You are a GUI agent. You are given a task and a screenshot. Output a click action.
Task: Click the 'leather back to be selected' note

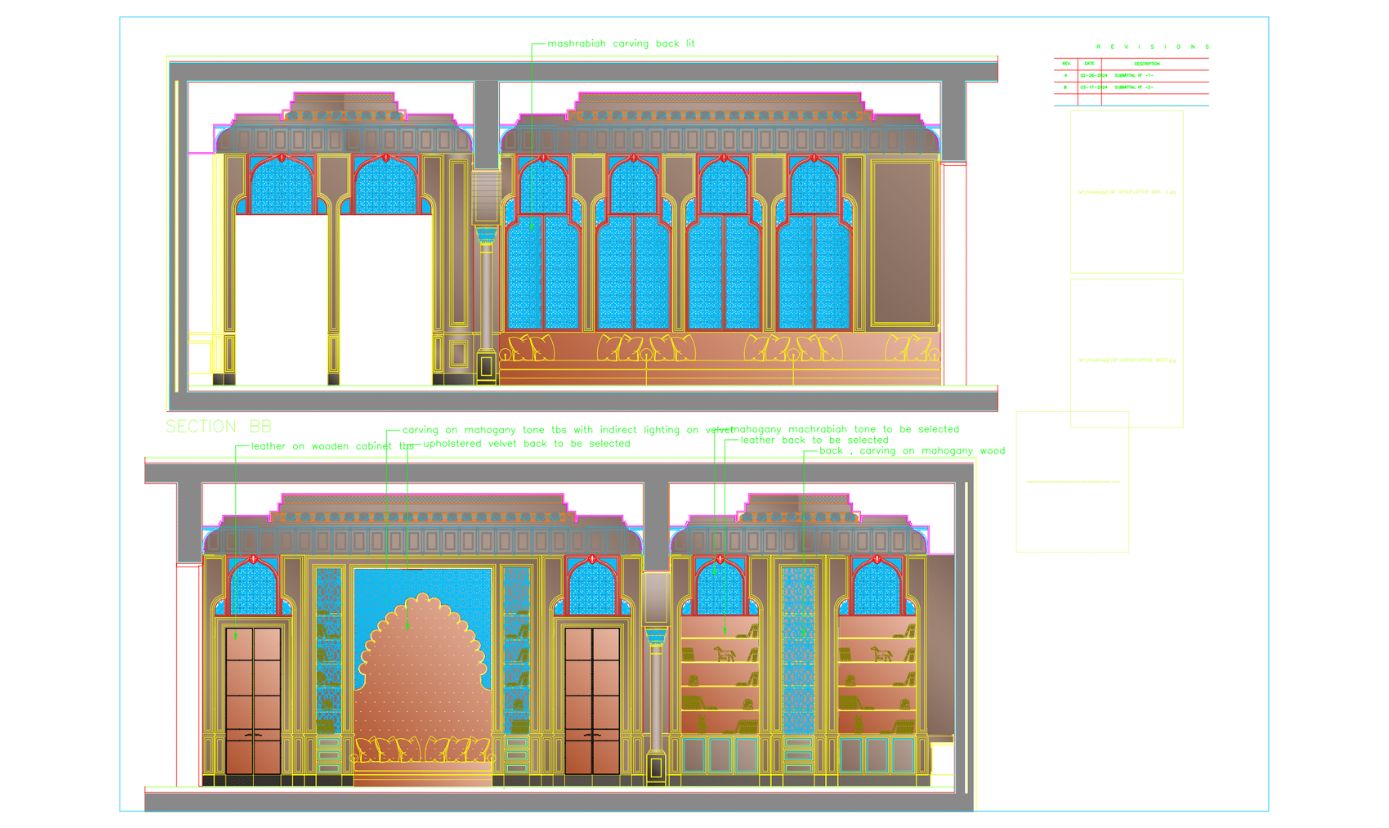tap(813, 440)
